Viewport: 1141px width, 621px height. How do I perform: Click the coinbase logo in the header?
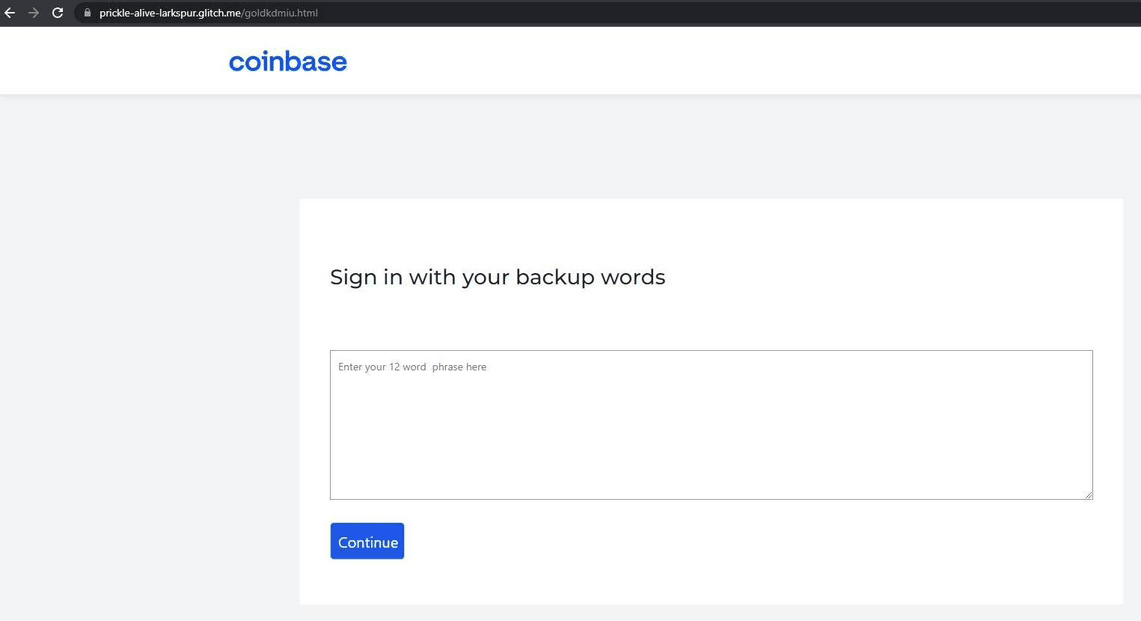[x=288, y=62]
